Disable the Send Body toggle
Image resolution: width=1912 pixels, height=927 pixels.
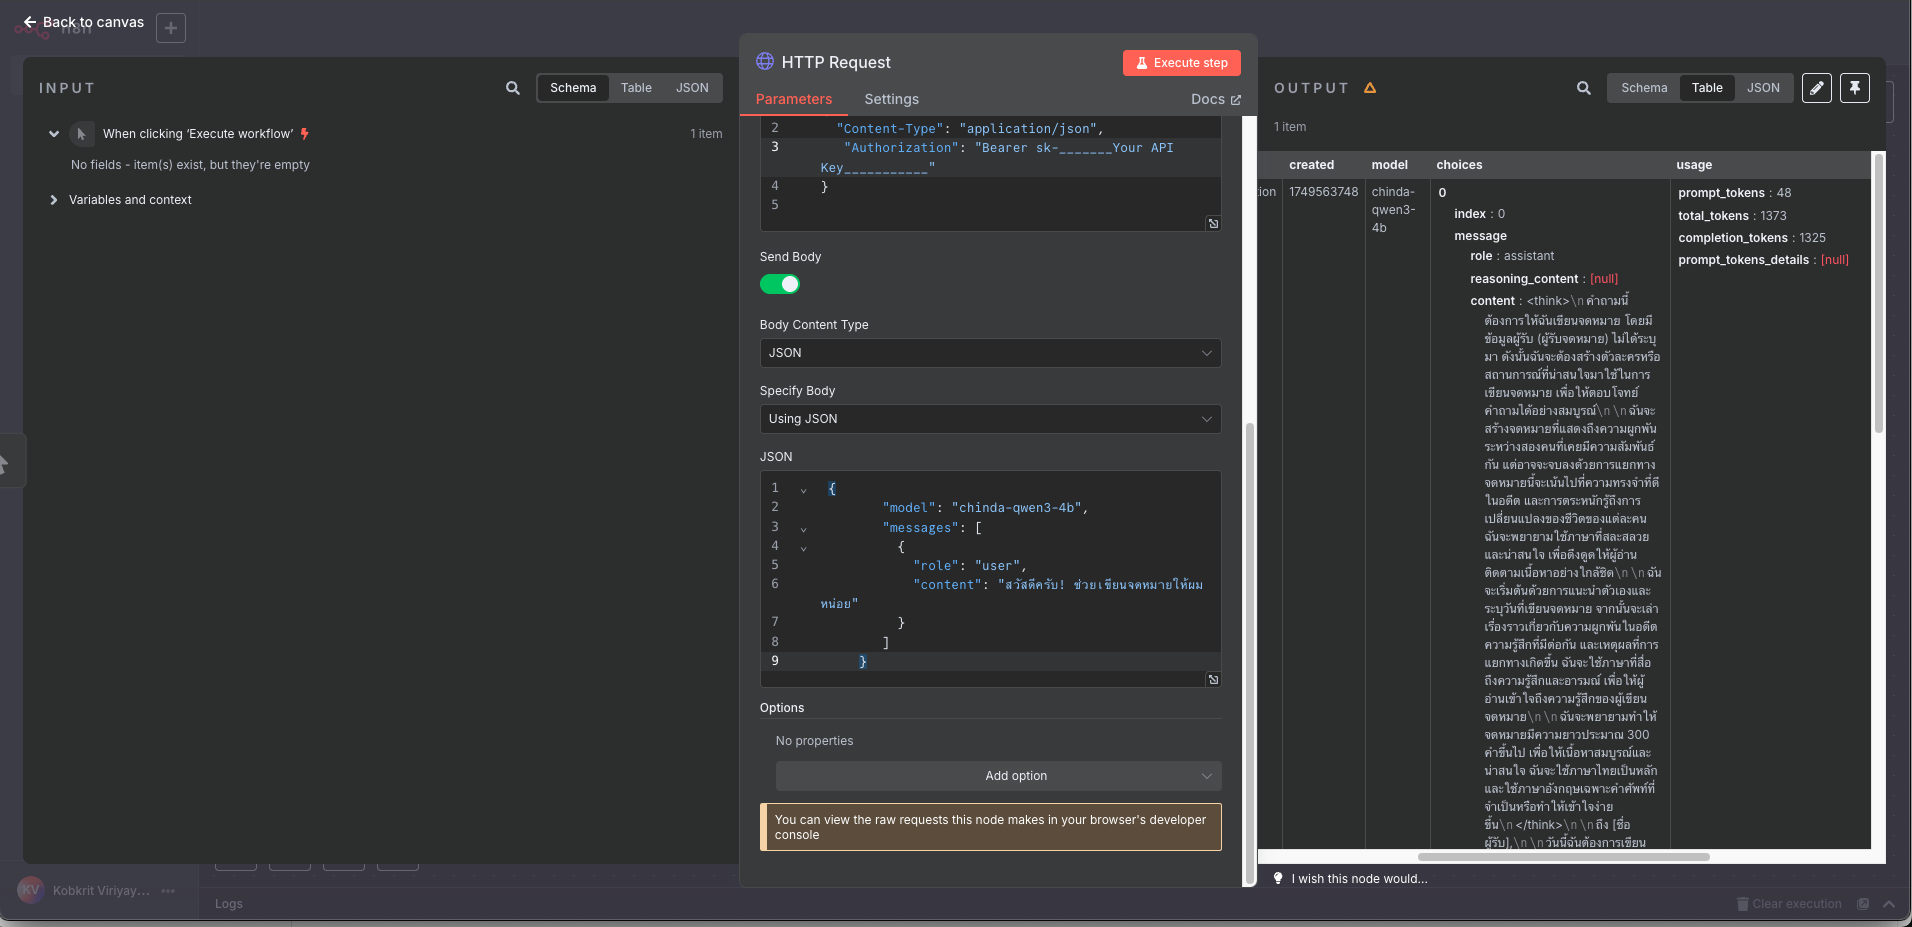coord(780,284)
